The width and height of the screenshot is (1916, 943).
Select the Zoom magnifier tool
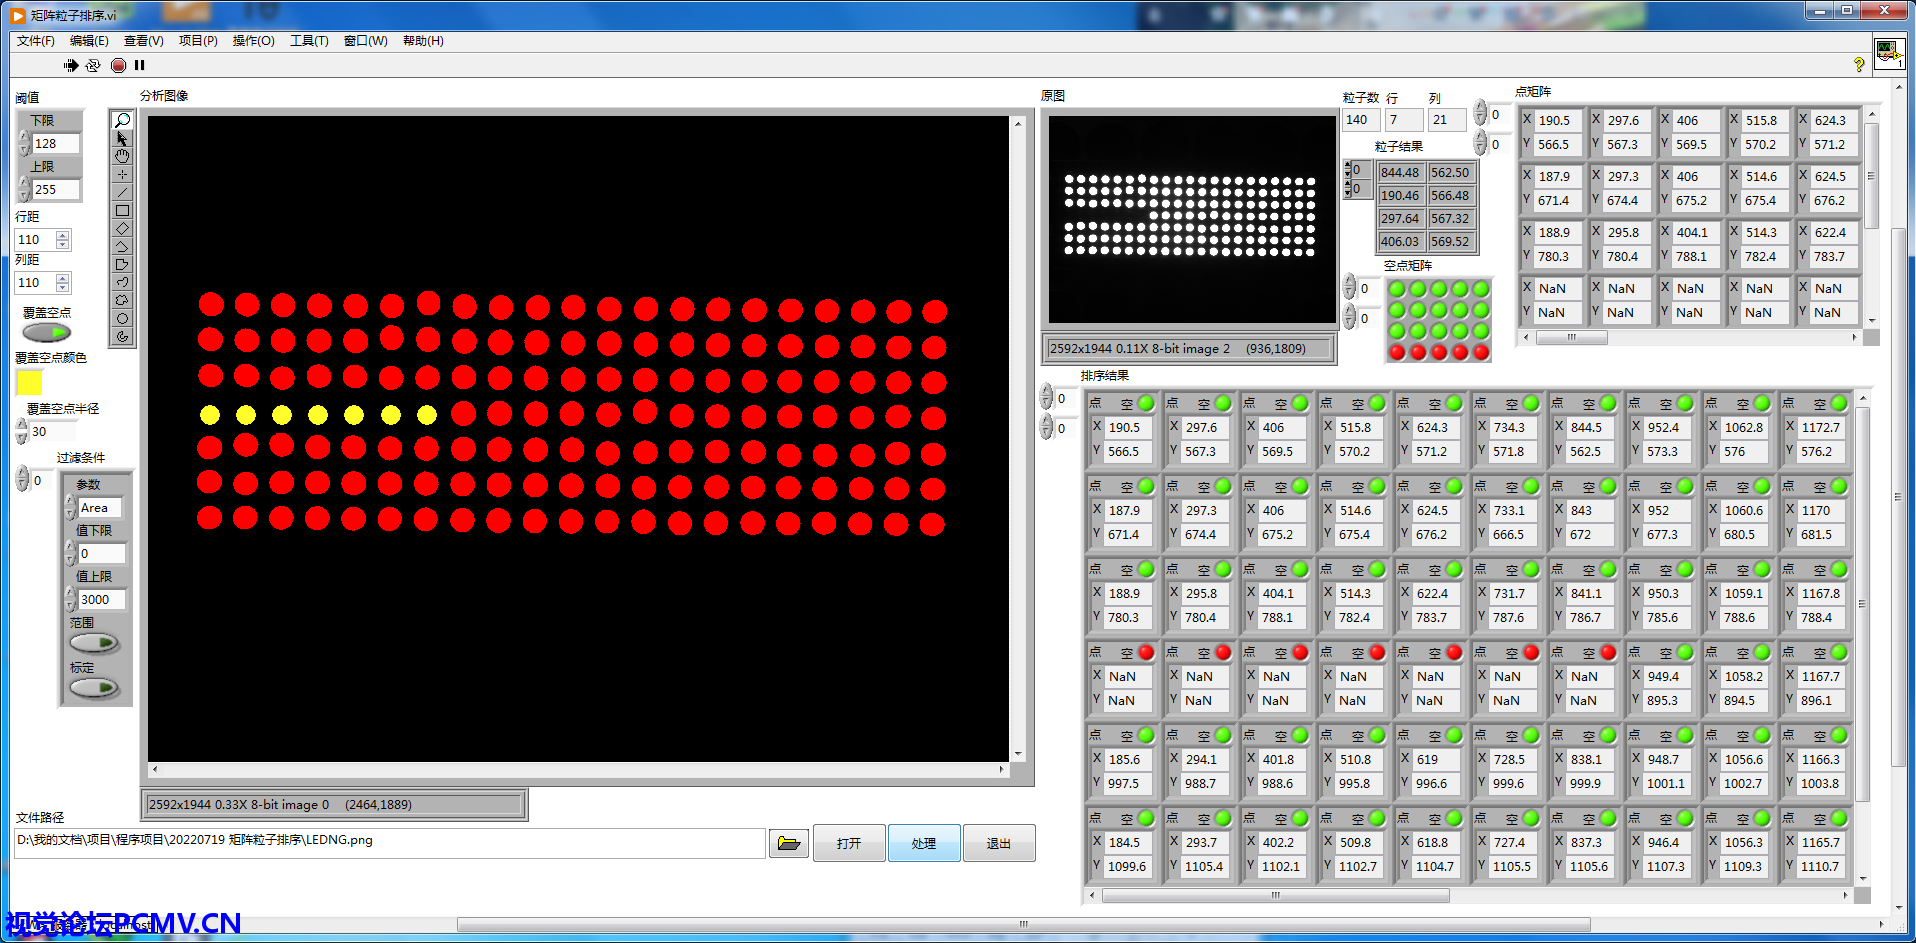coord(122,121)
